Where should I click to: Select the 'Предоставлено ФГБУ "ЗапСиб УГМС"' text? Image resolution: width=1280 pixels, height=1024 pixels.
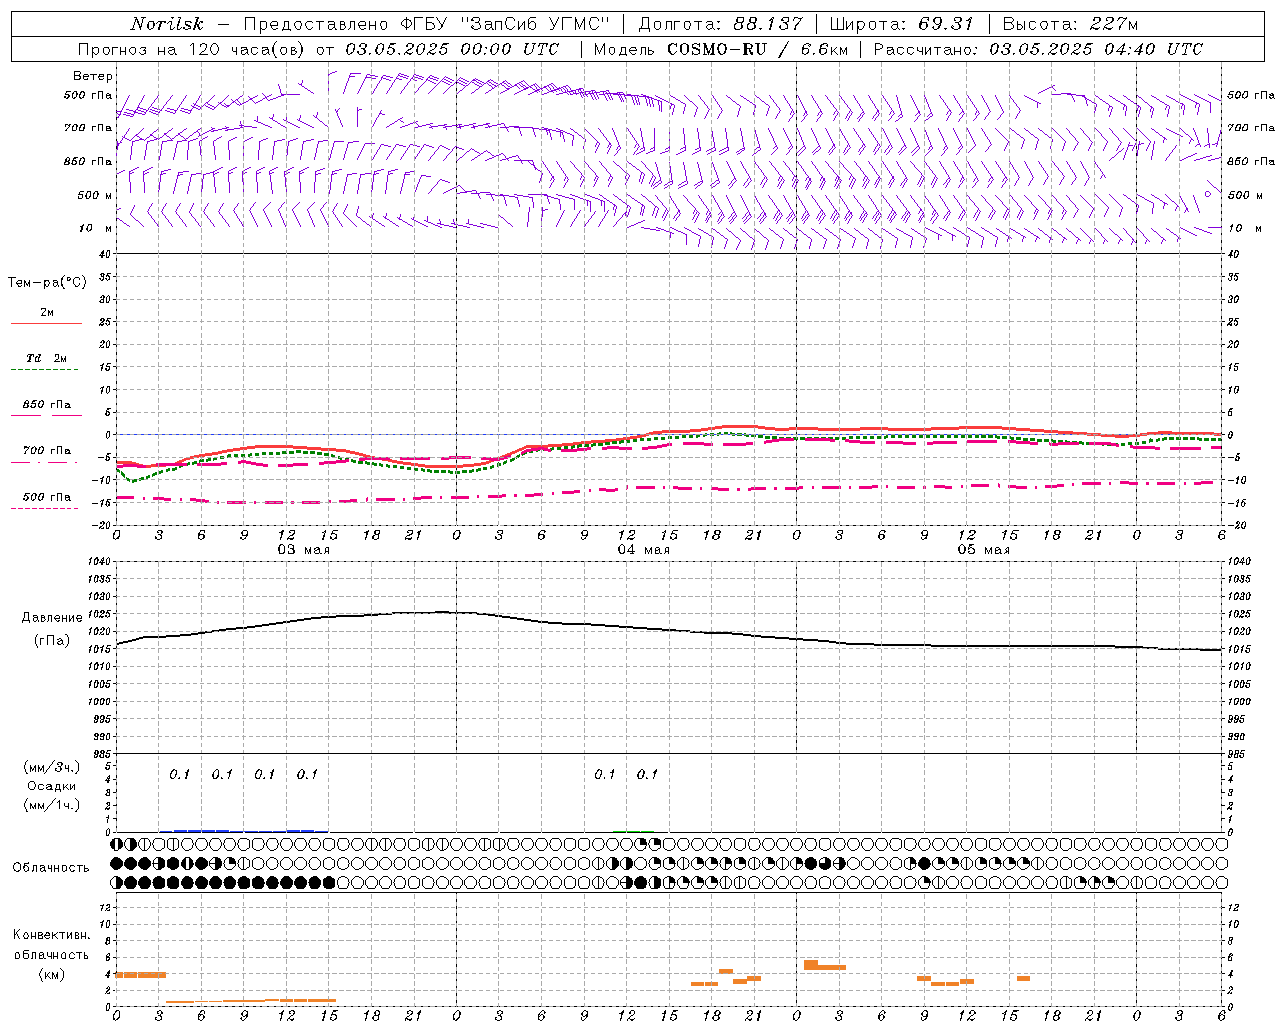[427, 24]
